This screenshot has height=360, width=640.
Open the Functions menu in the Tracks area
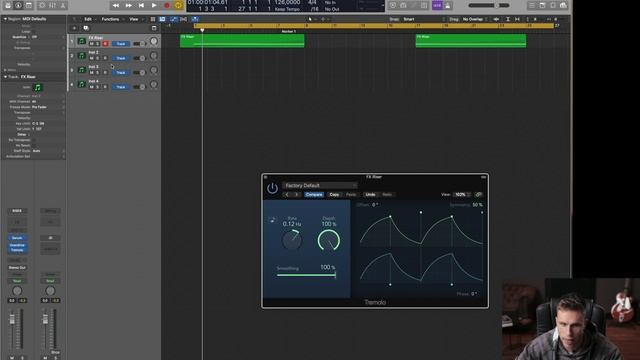click(110, 19)
